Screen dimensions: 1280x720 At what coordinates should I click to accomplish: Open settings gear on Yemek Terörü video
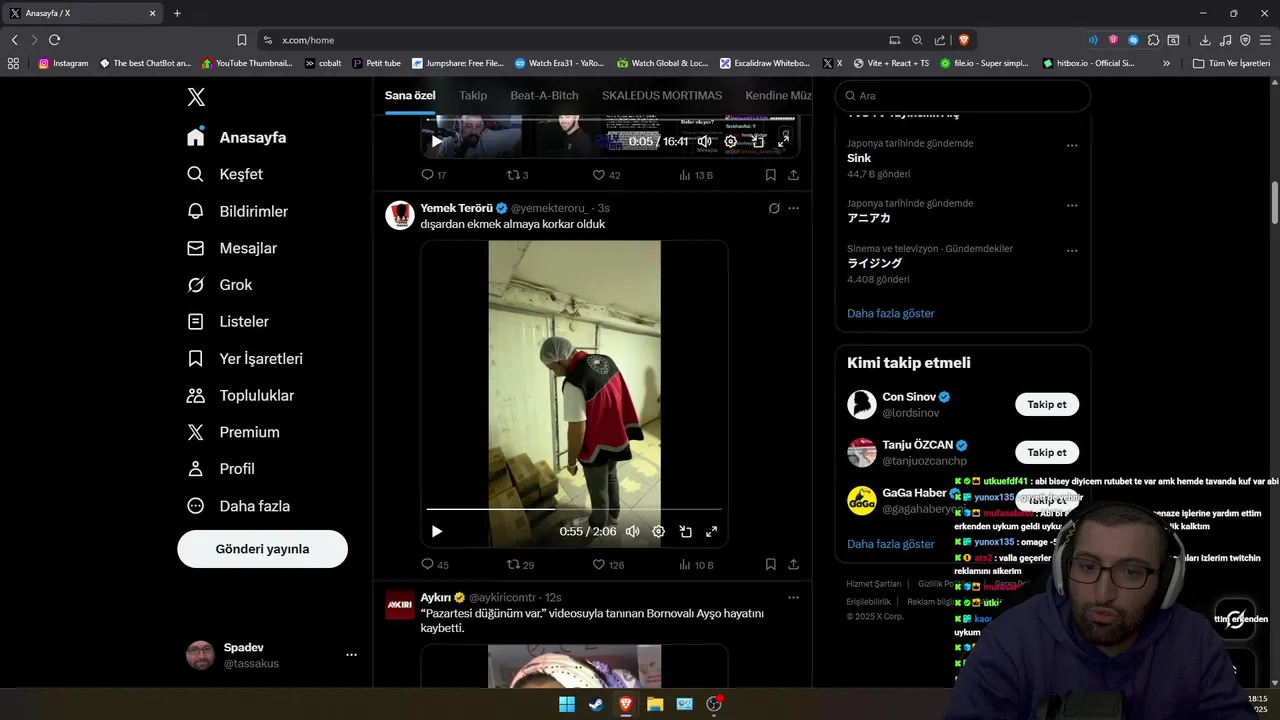tap(658, 532)
